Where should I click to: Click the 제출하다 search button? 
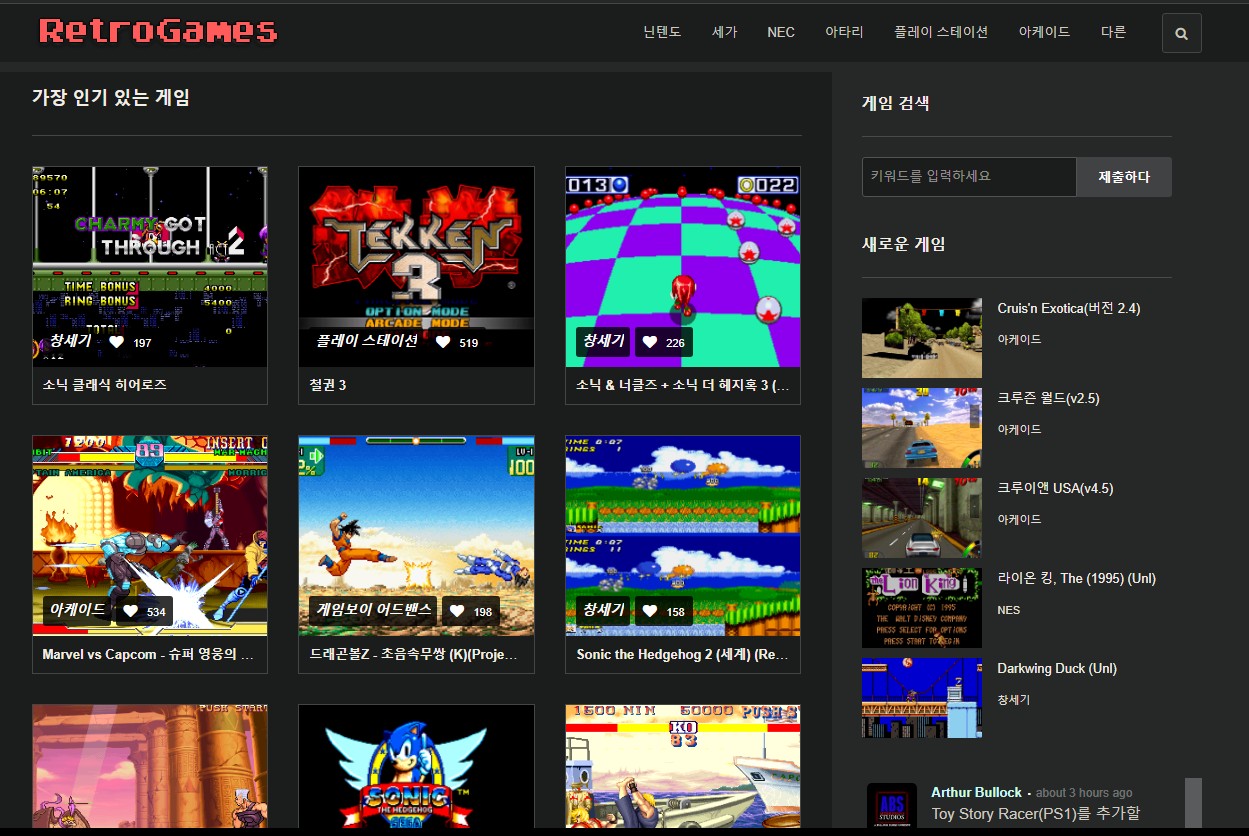click(x=1124, y=177)
